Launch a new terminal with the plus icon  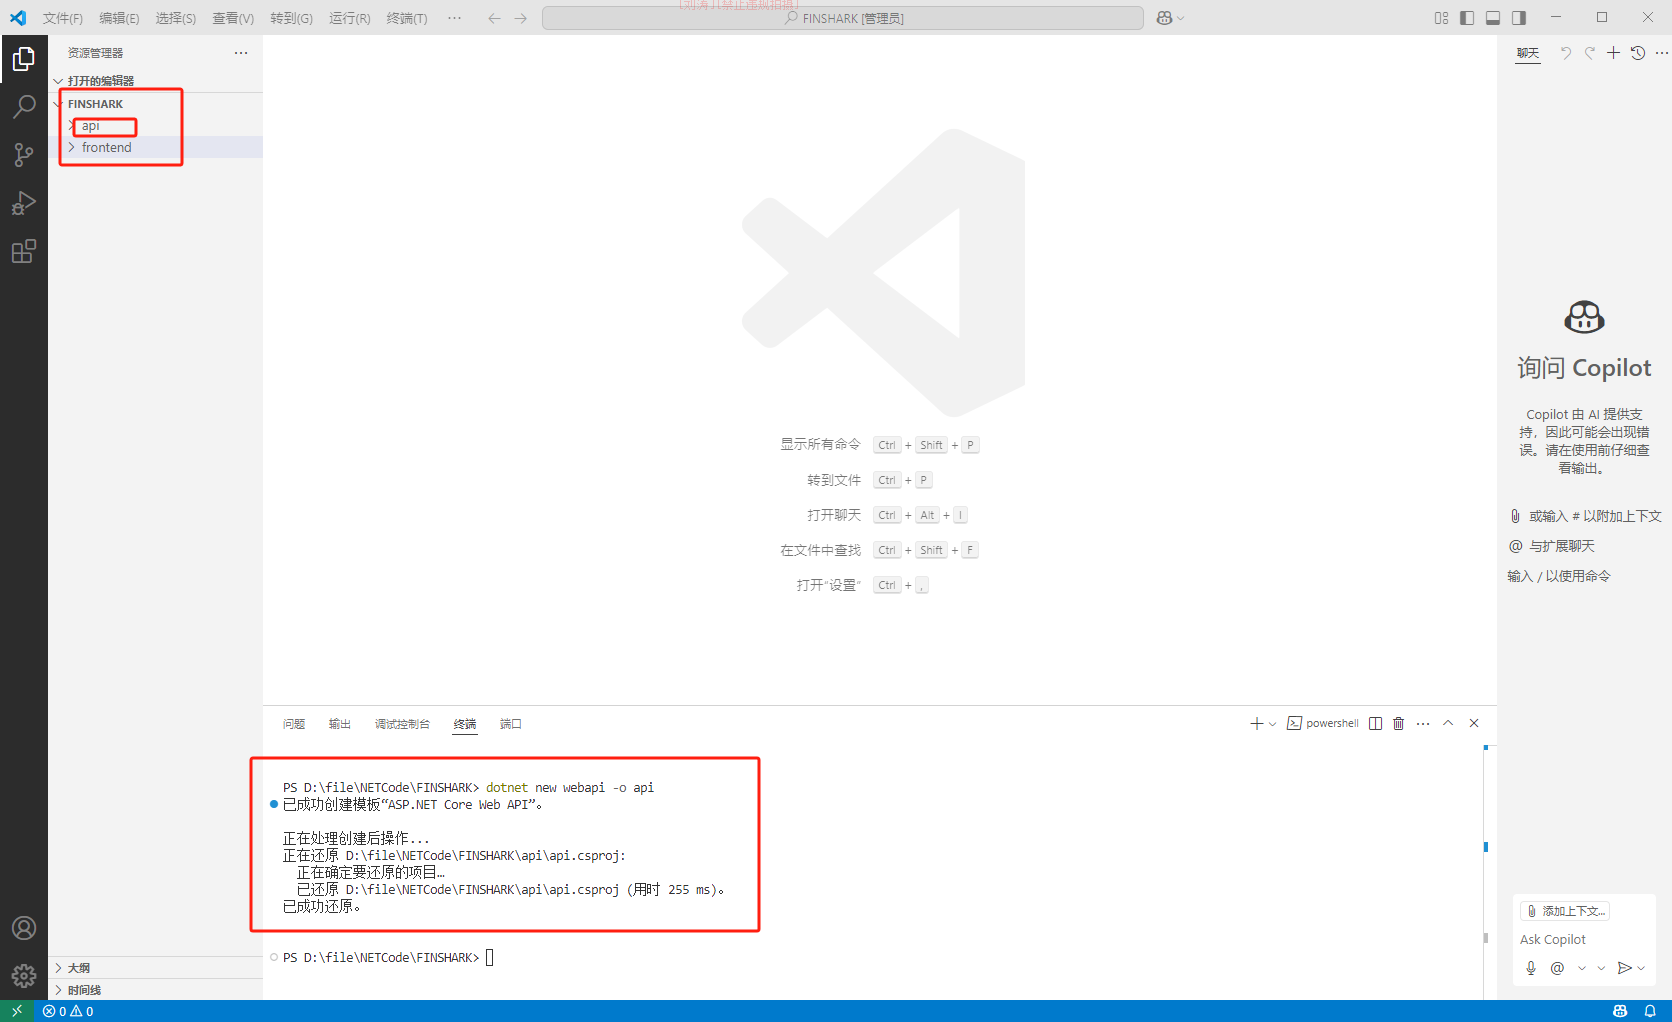[1257, 724]
